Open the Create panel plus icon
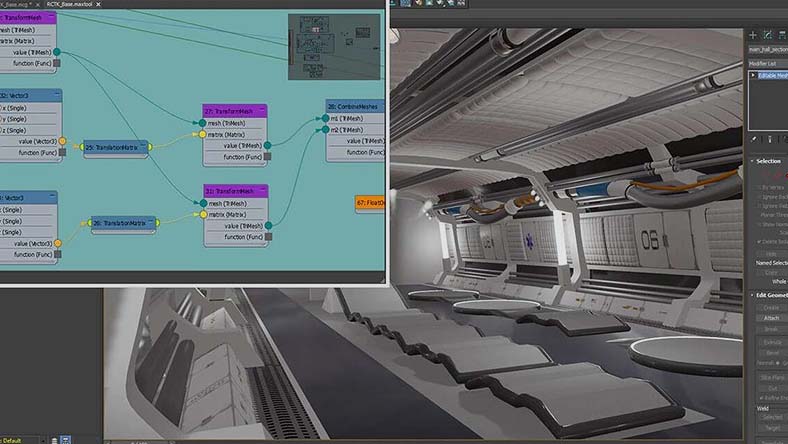 (753, 35)
